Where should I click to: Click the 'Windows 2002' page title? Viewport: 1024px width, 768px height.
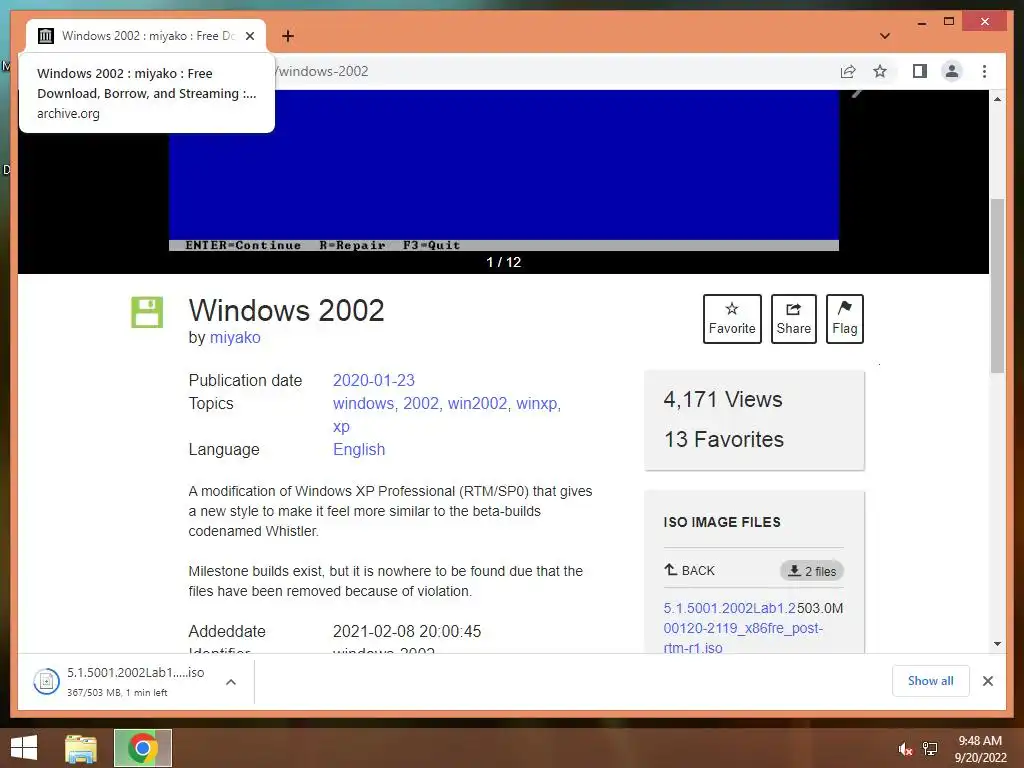[x=286, y=310]
